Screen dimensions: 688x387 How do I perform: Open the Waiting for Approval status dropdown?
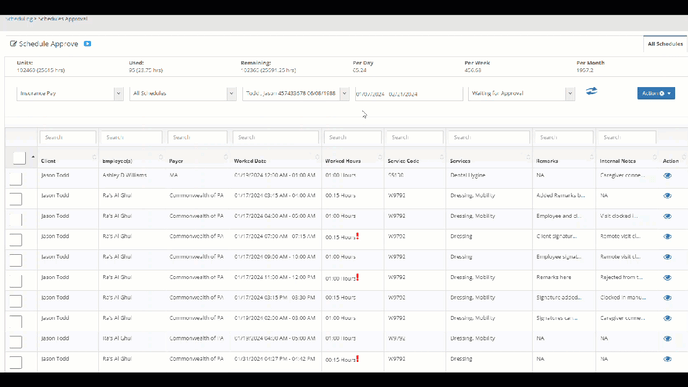point(521,93)
